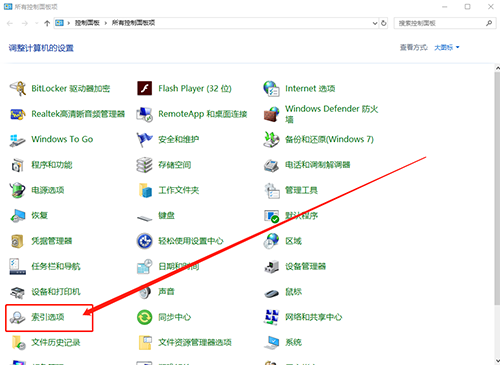Select 控制面板 in the breadcrumb path

87,23
